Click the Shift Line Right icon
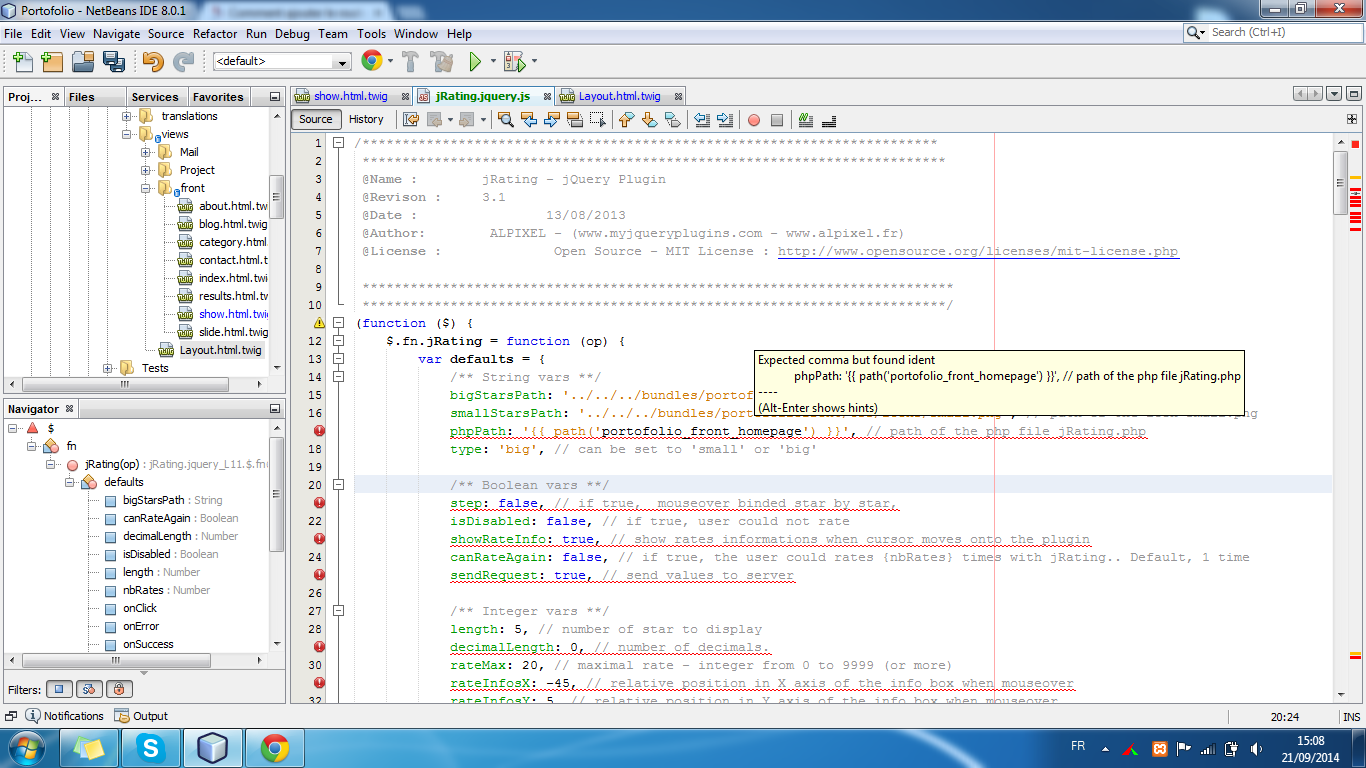Screen dimensions: 1366x768 (x=725, y=120)
